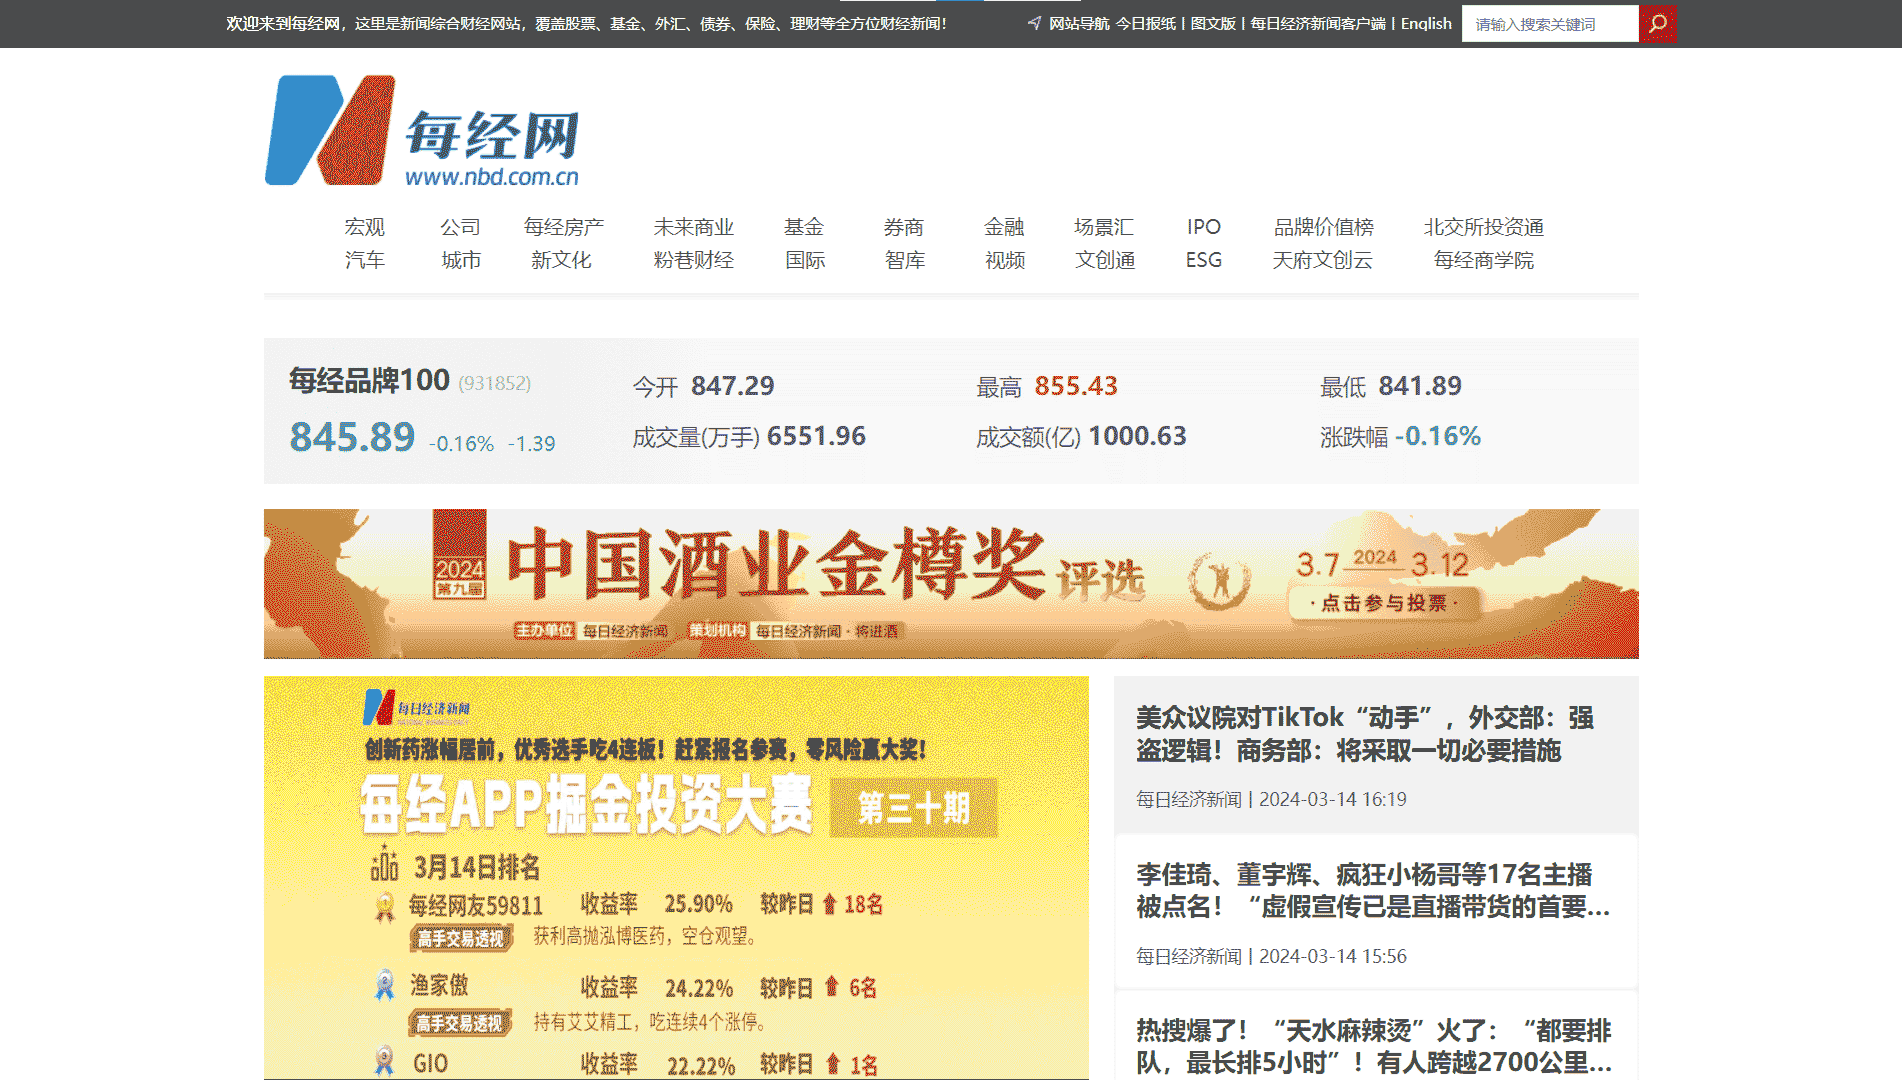Open the 券商 channel
The width and height of the screenshot is (1902, 1080).
click(904, 227)
